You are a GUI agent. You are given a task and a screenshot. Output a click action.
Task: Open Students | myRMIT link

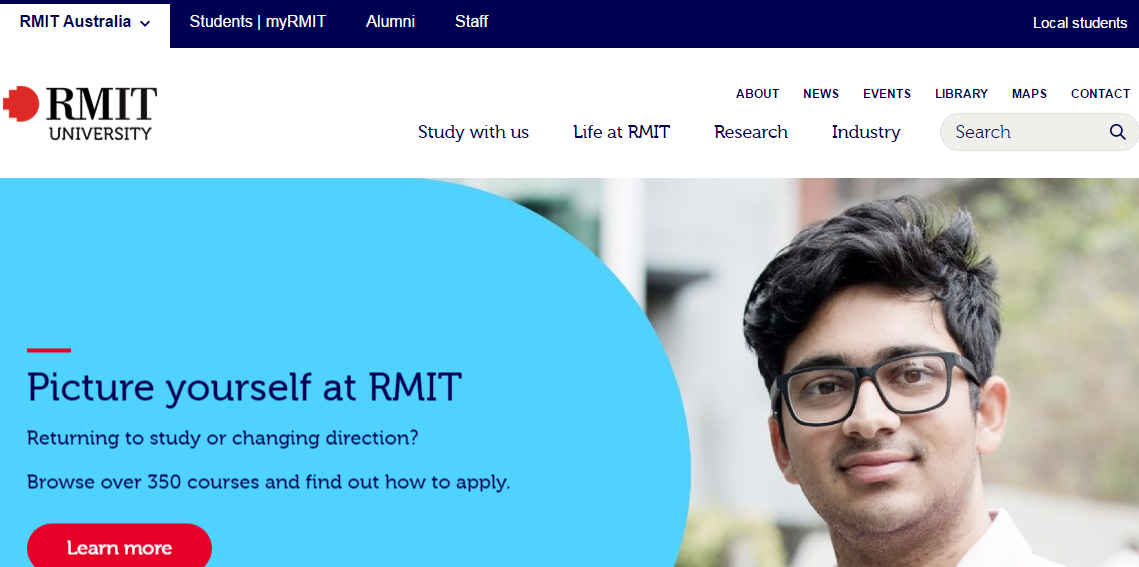coord(258,22)
